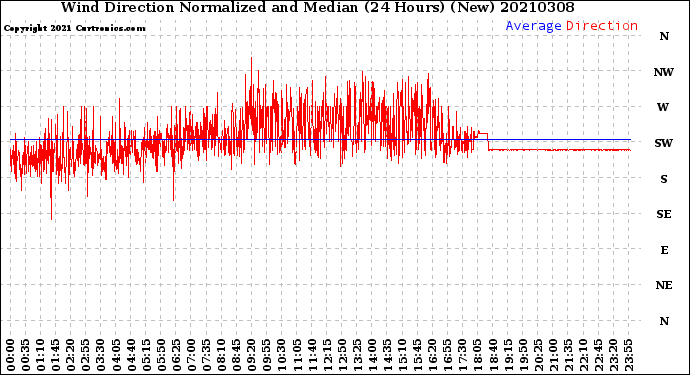The width and height of the screenshot is (690, 375).
Task: Select the '21:35' time tick label
Action: point(568,355)
